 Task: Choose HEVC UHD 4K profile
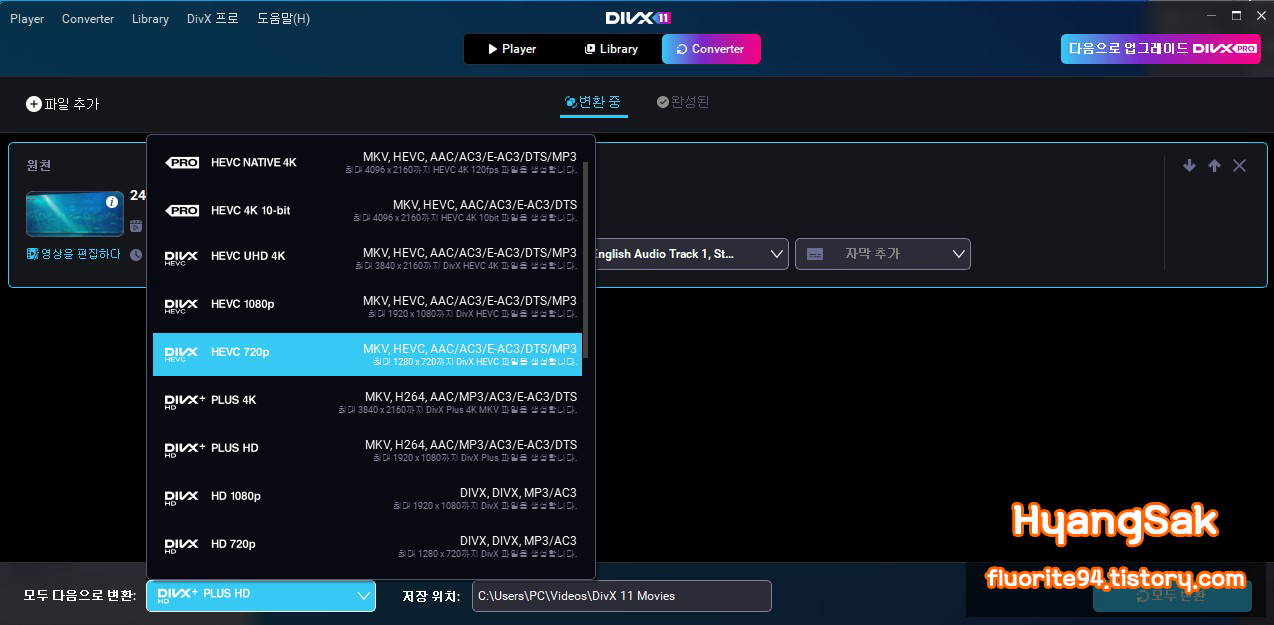click(x=367, y=258)
